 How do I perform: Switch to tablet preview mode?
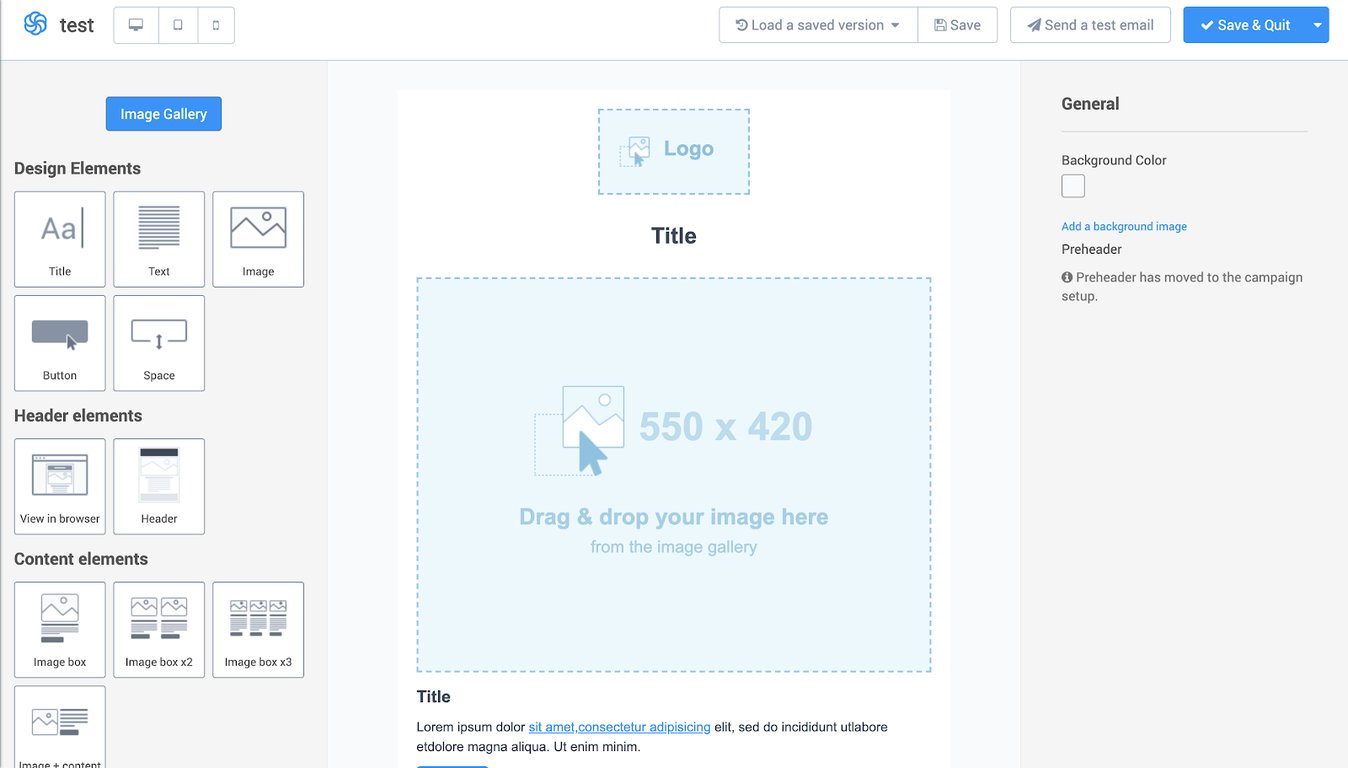[x=178, y=25]
